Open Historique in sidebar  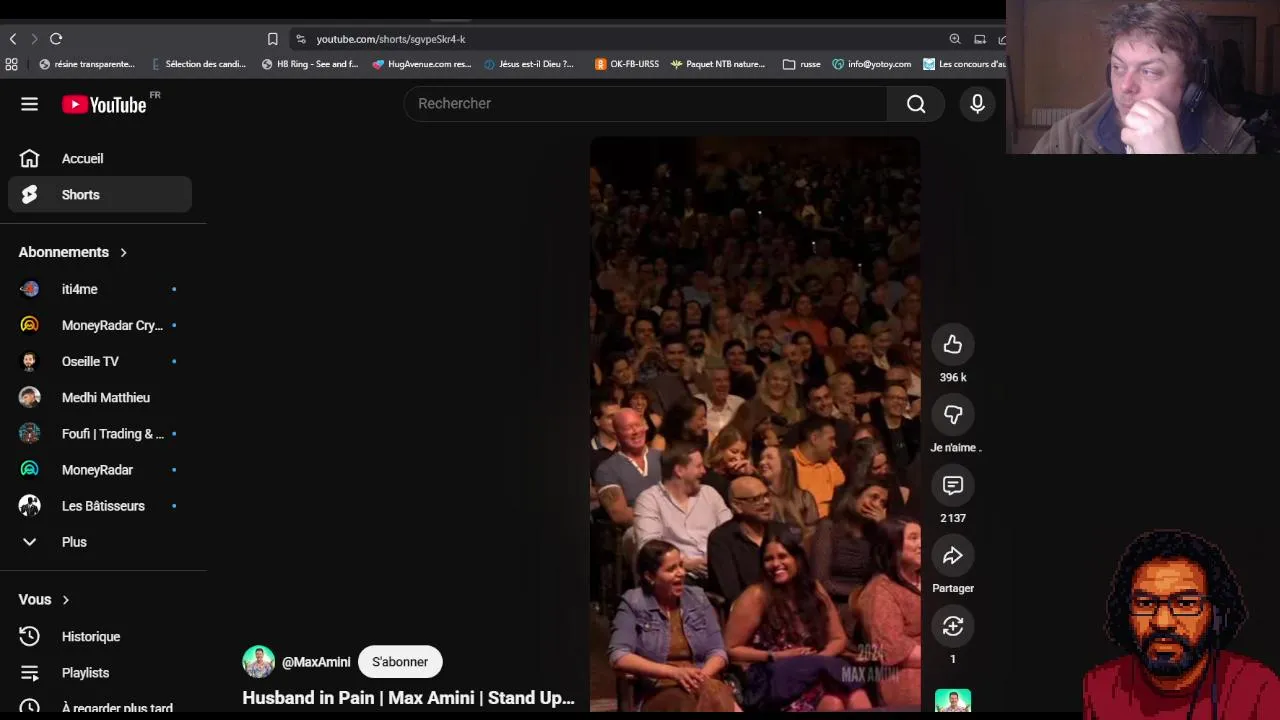point(100,636)
